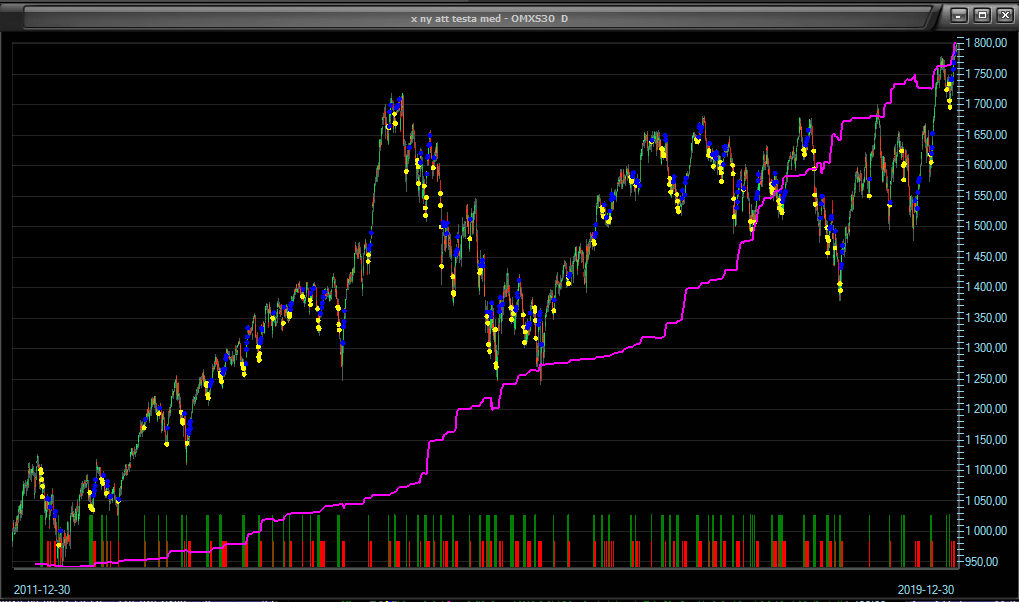Viewport: 1019px width, 602px height.
Task: Click the 1 800,00 price axis label
Action: [x=985, y=44]
